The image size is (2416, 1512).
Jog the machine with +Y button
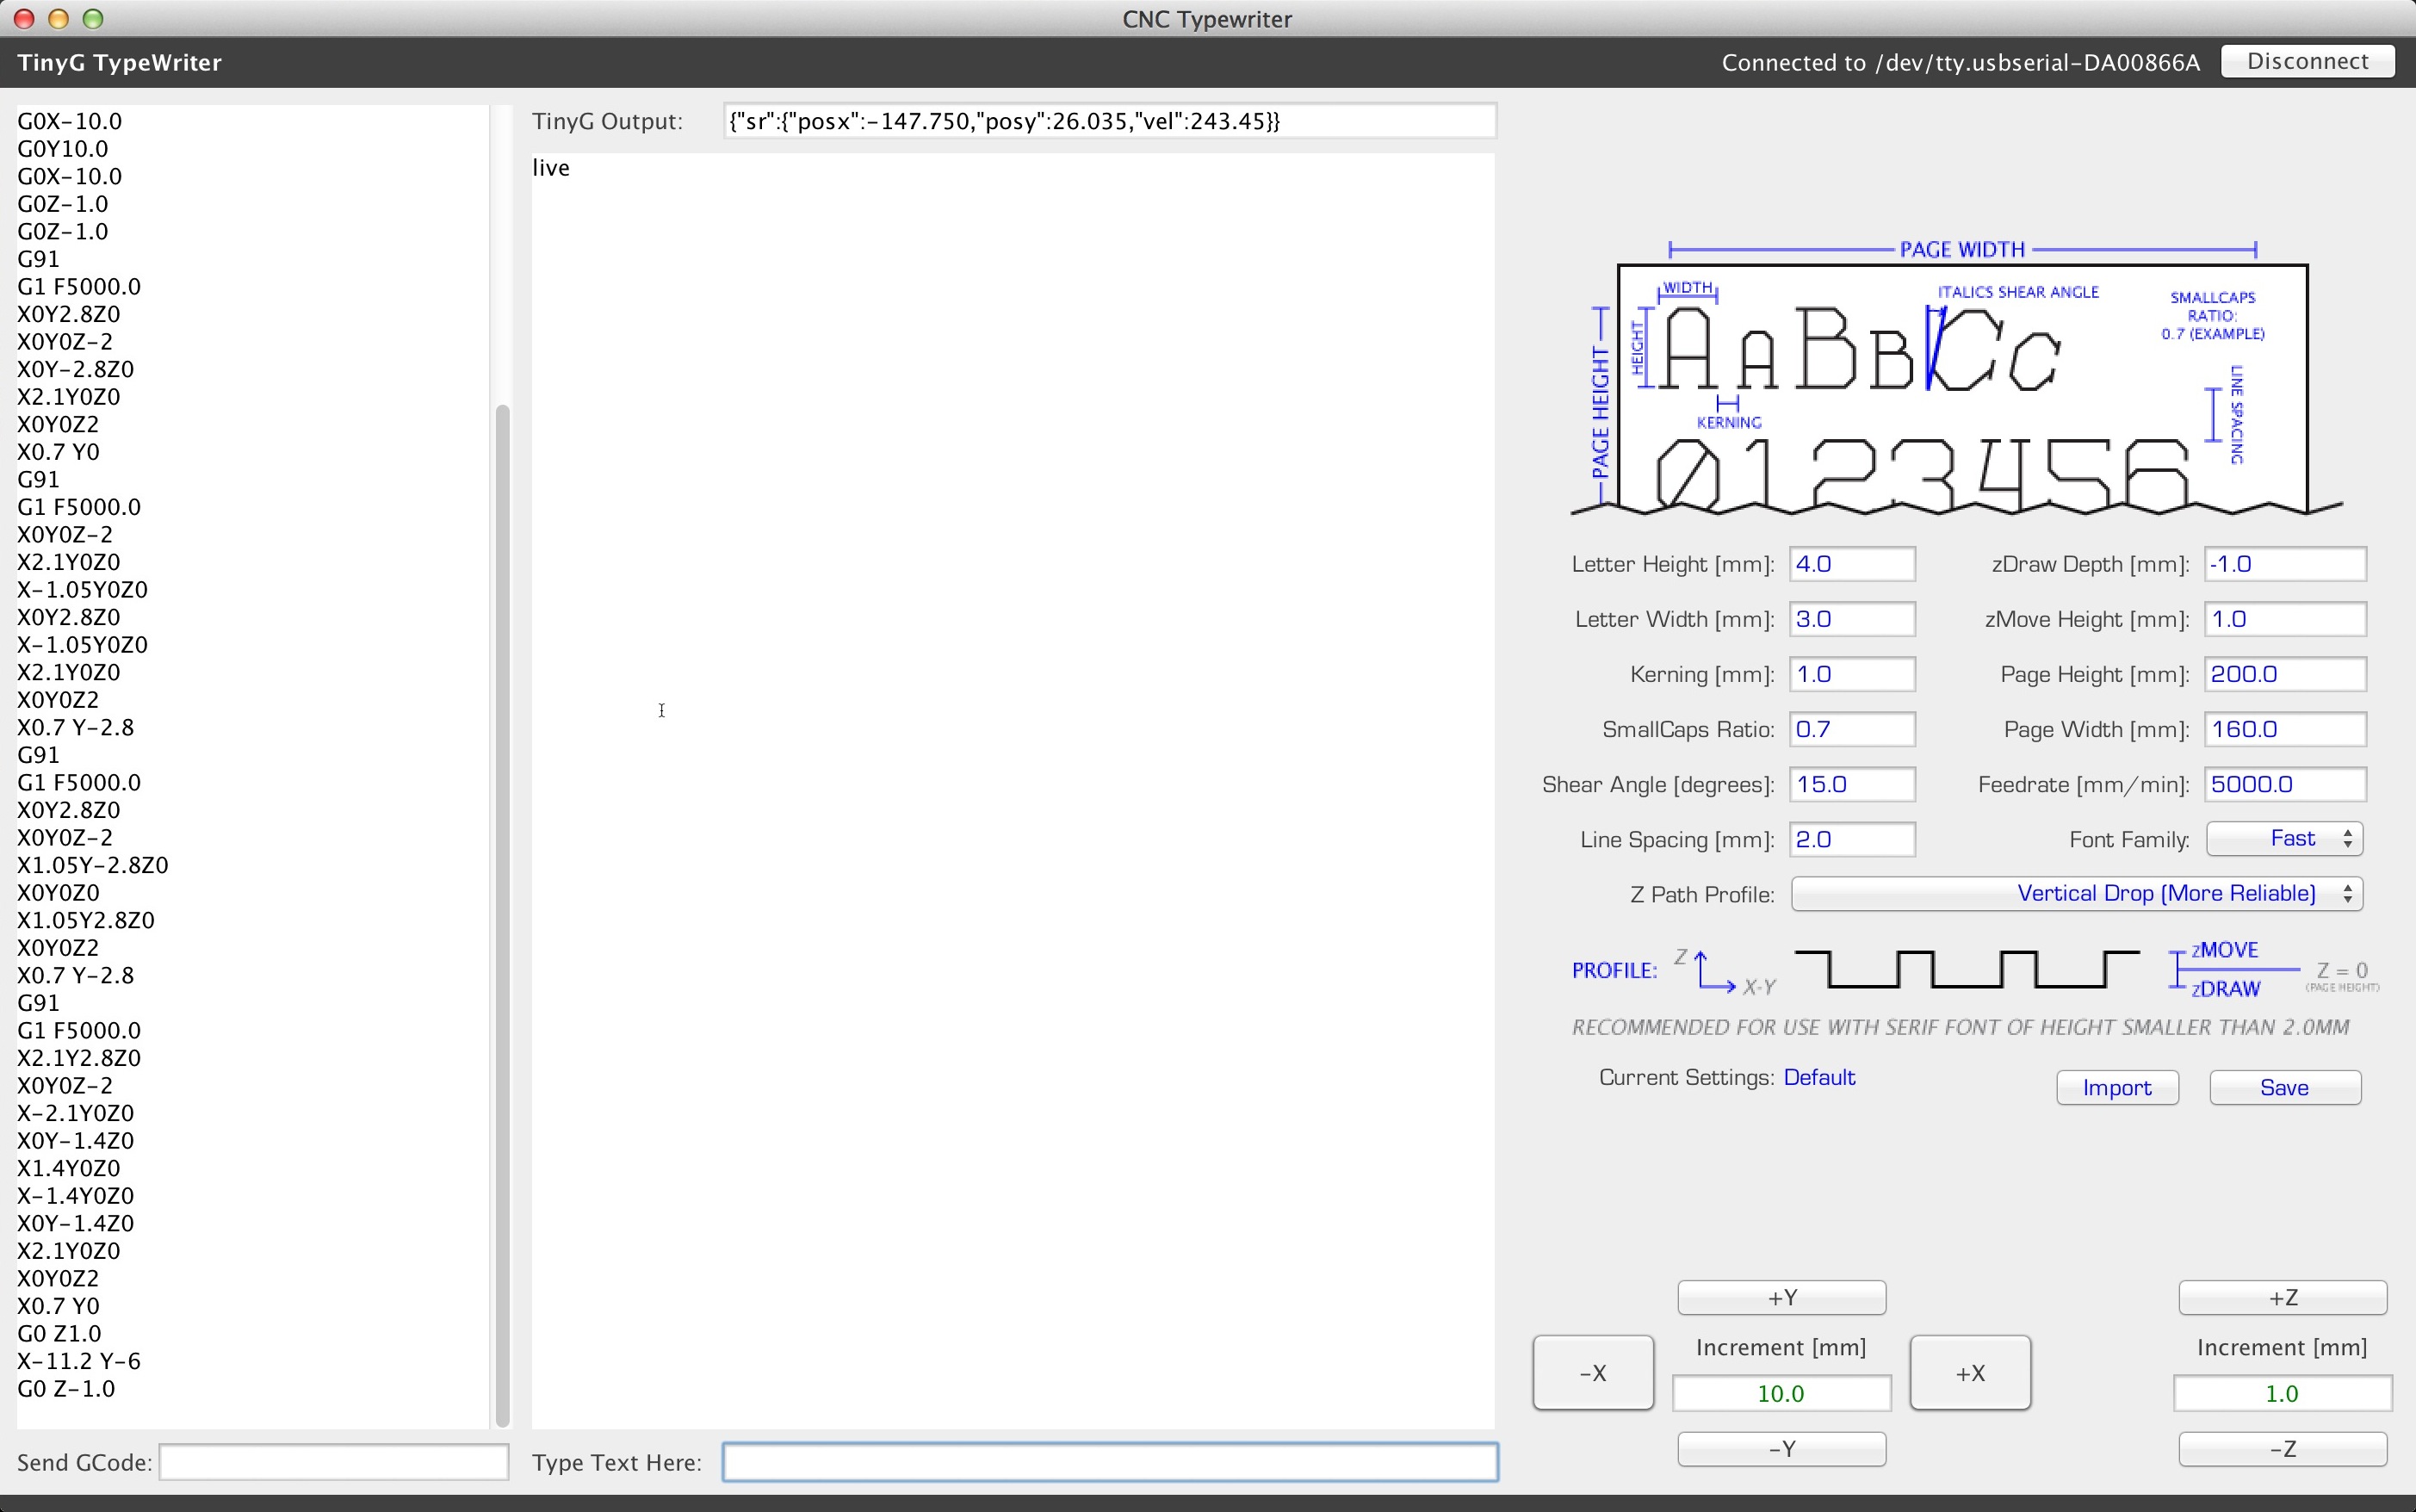pyautogui.click(x=1781, y=1297)
